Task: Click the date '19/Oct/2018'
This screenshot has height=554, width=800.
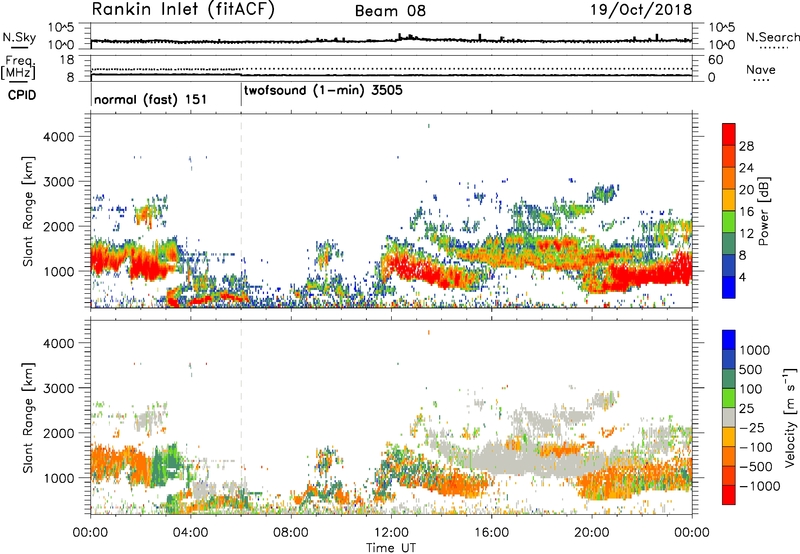Action: point(641,10)
